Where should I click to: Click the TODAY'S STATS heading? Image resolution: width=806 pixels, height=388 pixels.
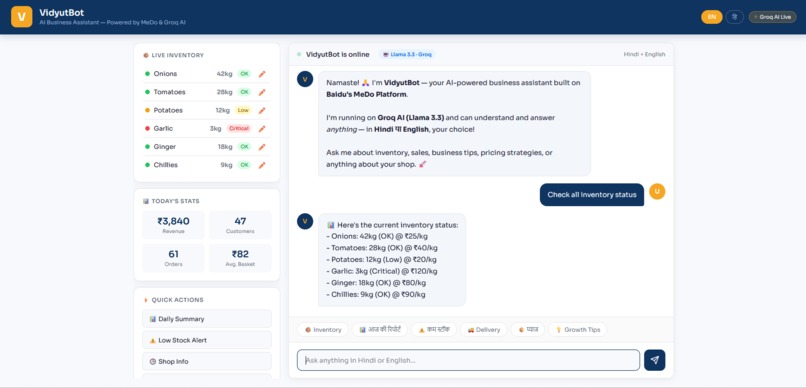(175, 201)
